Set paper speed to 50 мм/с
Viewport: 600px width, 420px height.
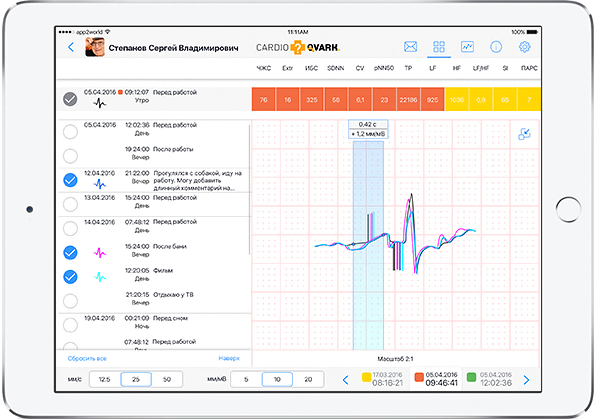[167, 379]
